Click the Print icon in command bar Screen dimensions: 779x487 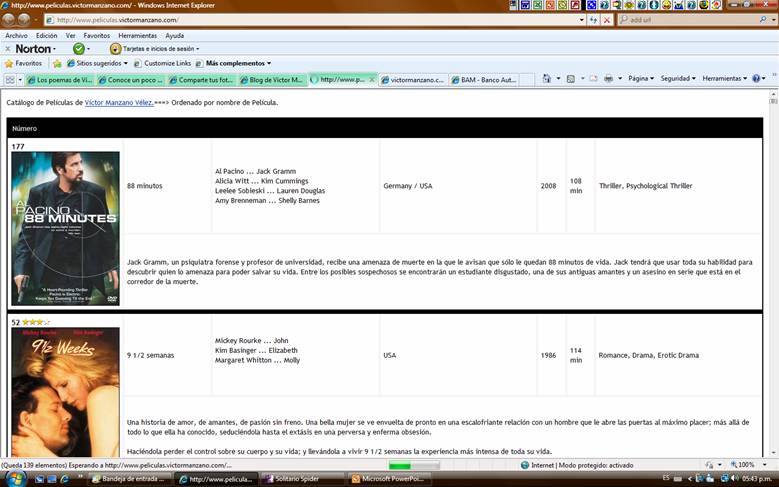pos(608,78)
